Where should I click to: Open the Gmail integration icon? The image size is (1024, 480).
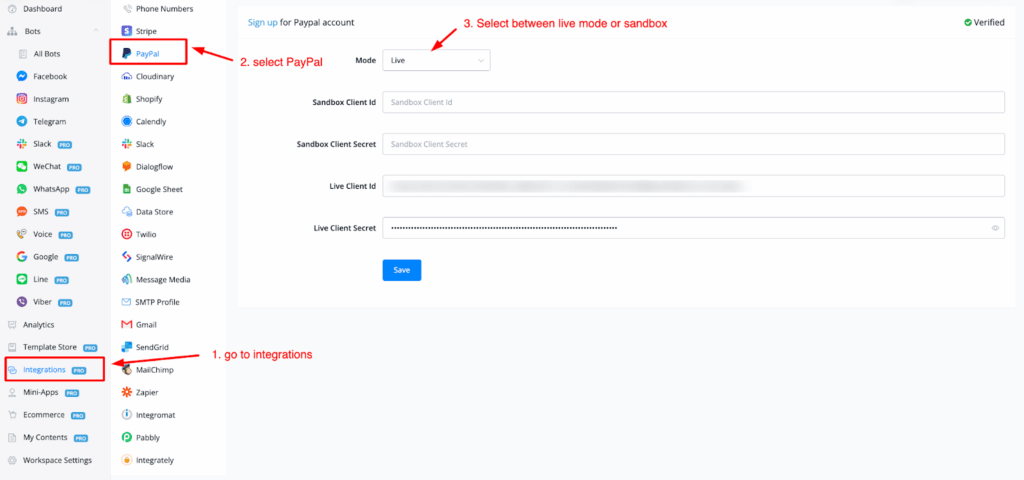(x=127, y=324)
